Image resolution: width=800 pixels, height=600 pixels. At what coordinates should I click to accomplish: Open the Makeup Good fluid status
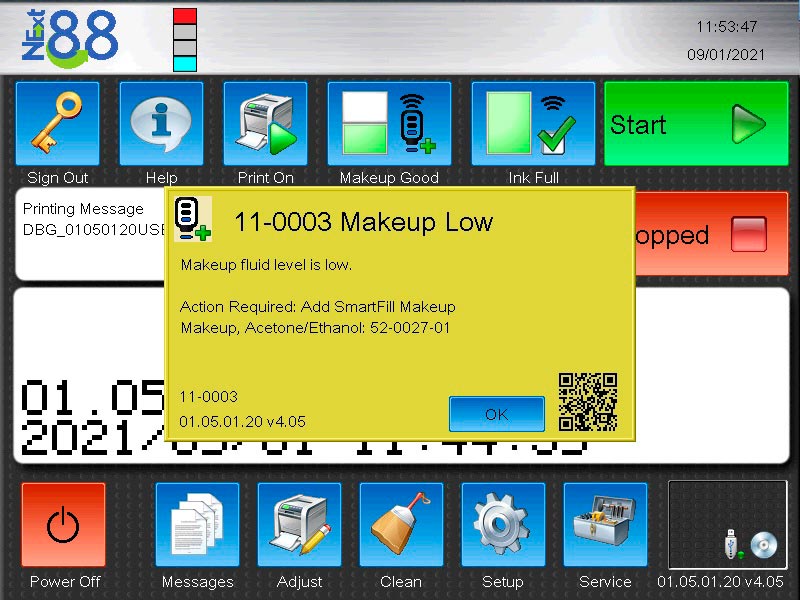pyautogui.click(x=389, y=123)
